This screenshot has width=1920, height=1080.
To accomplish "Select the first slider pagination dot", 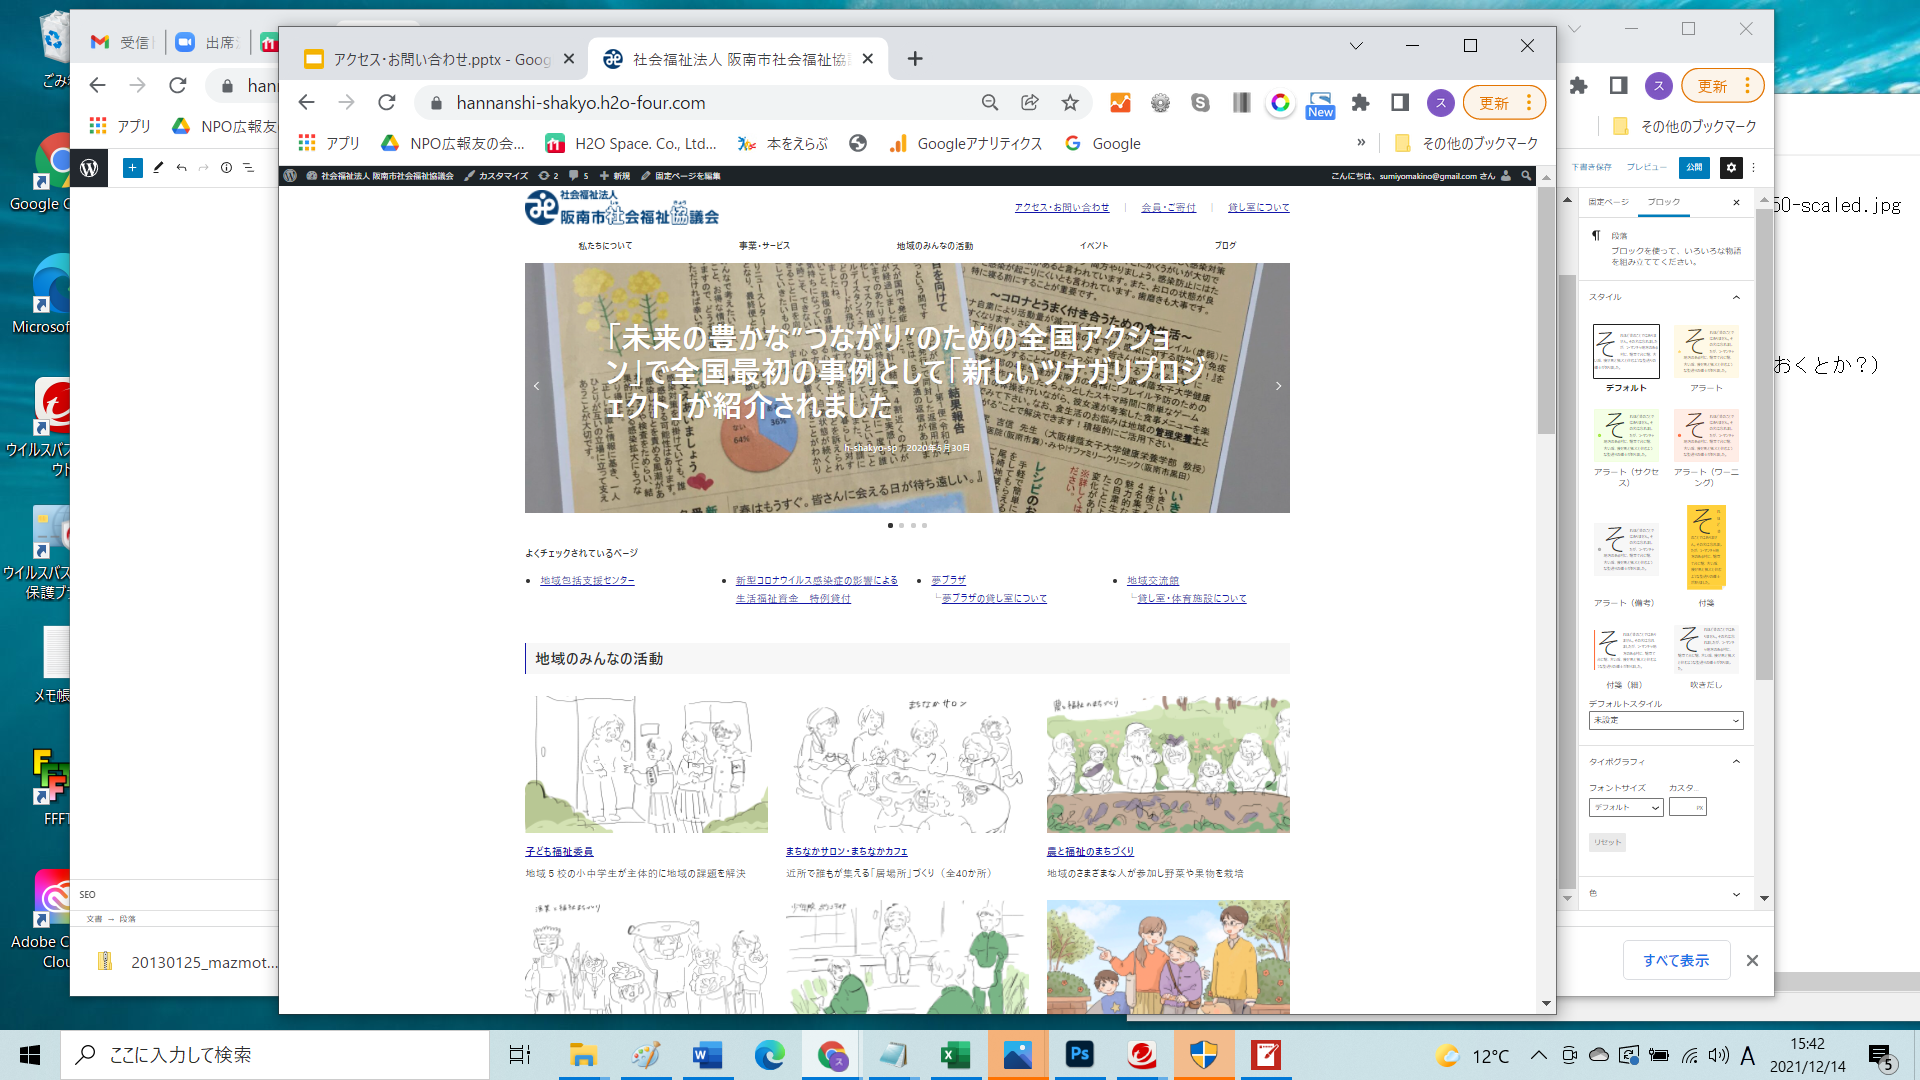I will pos(890,526).
